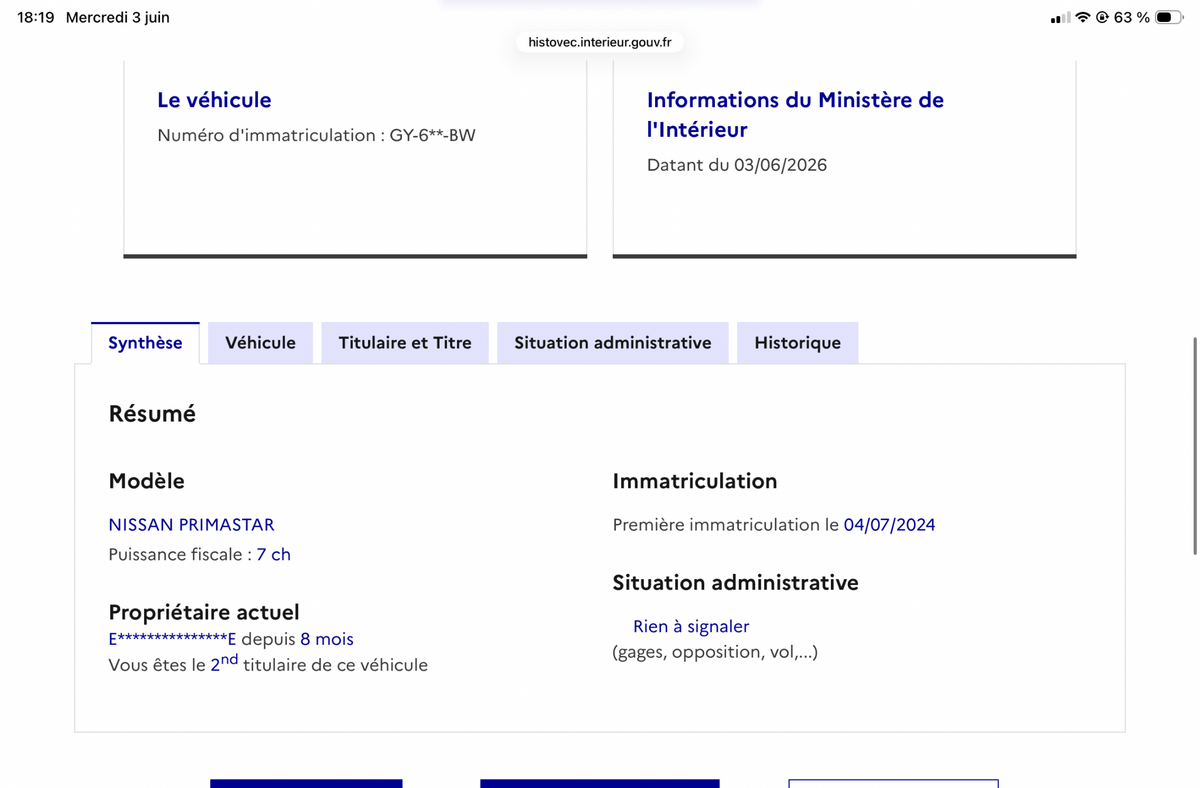This screenshot has width=1200, height=788.
Task: Click the 04/07/2024 first registration date
Action: pos(889,524)
